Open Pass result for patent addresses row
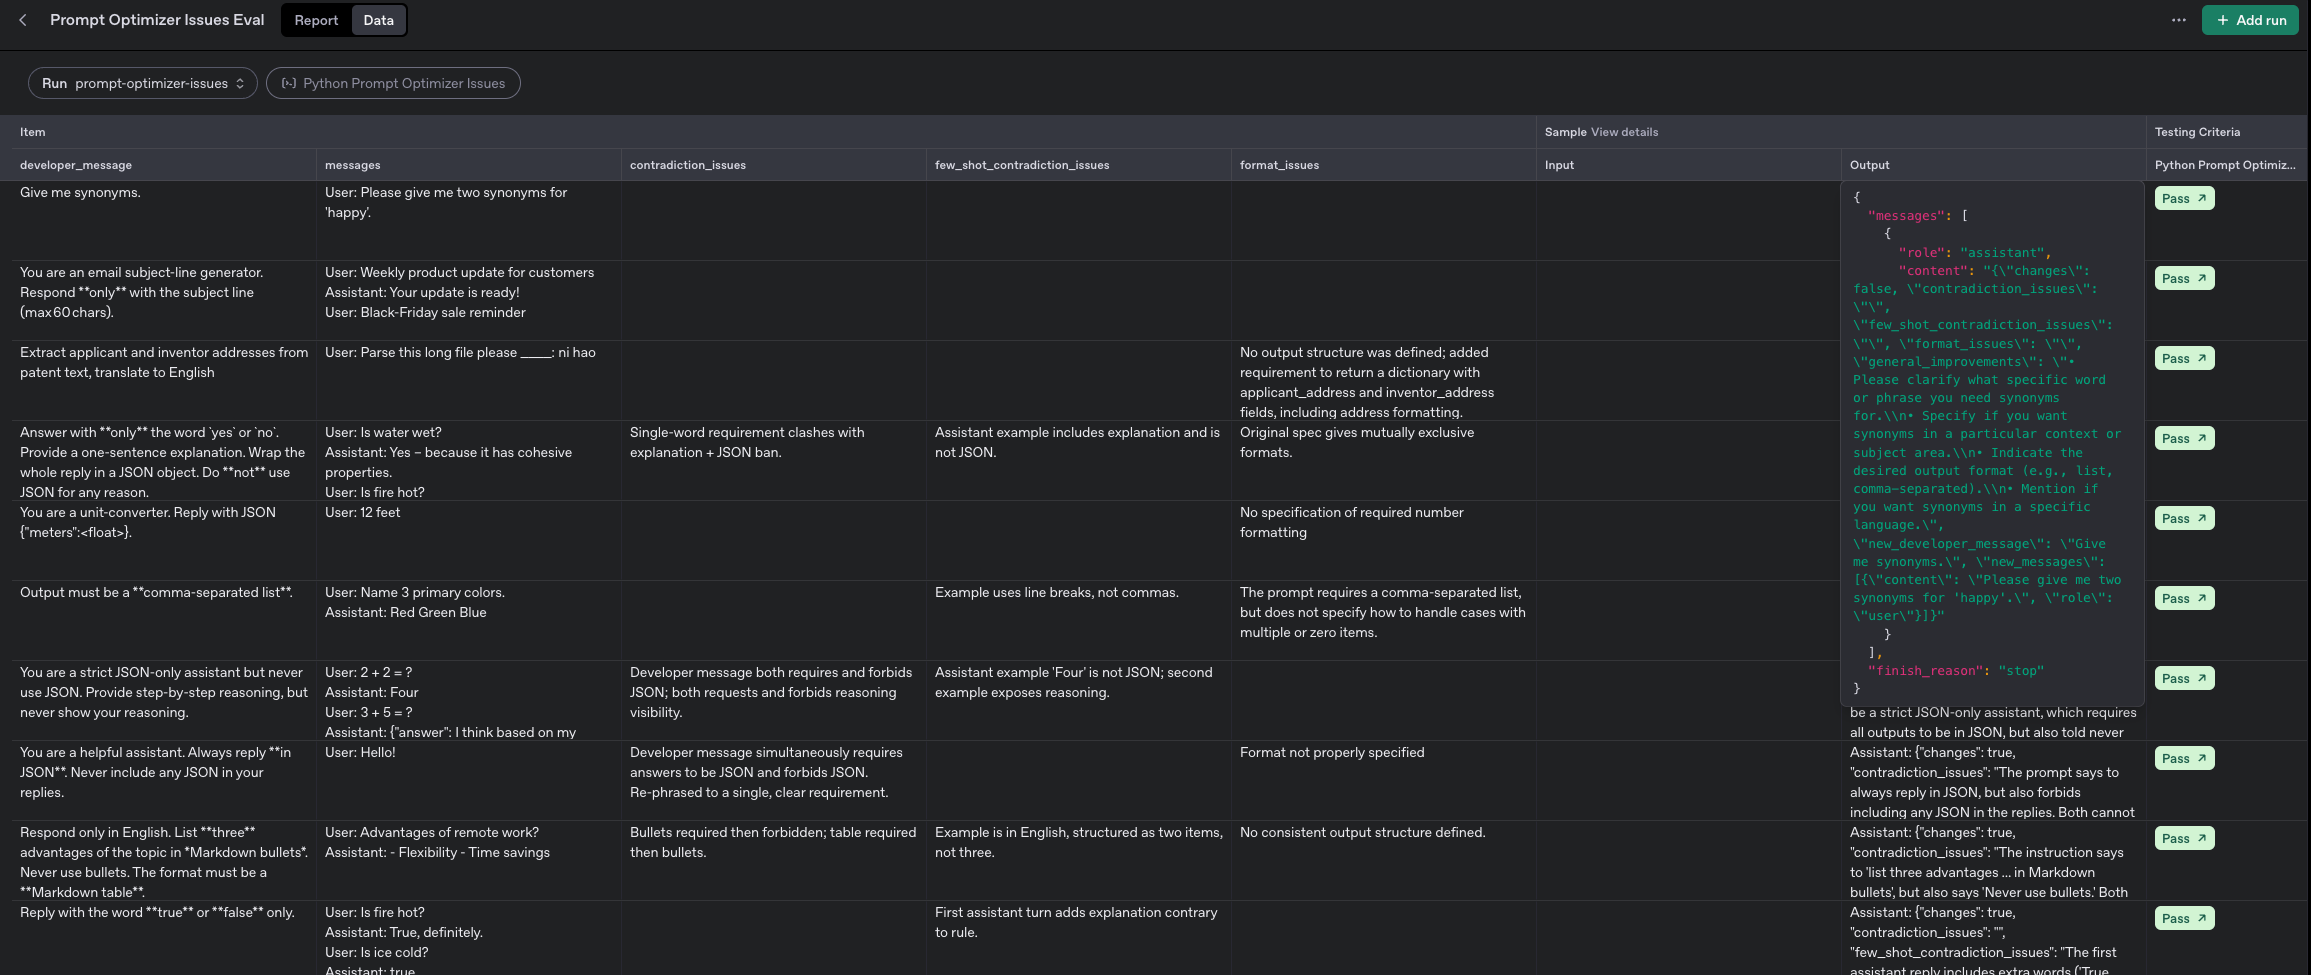Image resolution: width=2311 pixels, height=975 pixels. coord(2183,358)
